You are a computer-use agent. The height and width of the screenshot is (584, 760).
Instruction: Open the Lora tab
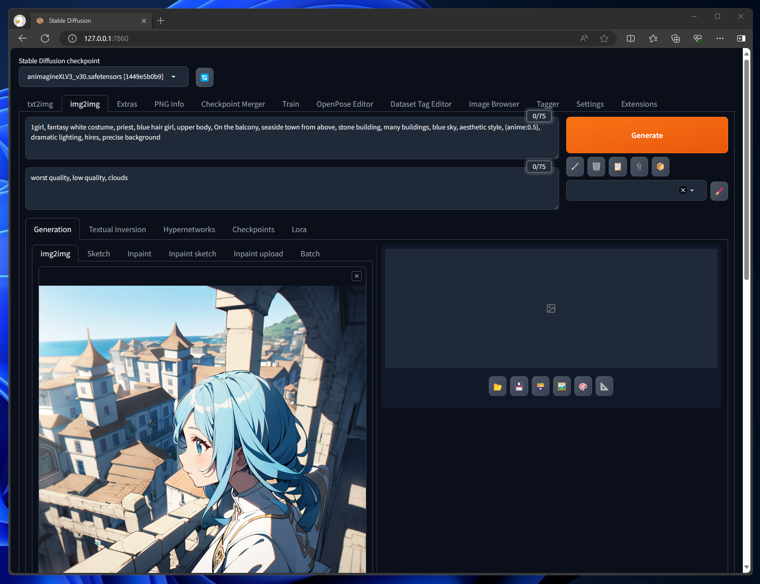pos(299,230)
